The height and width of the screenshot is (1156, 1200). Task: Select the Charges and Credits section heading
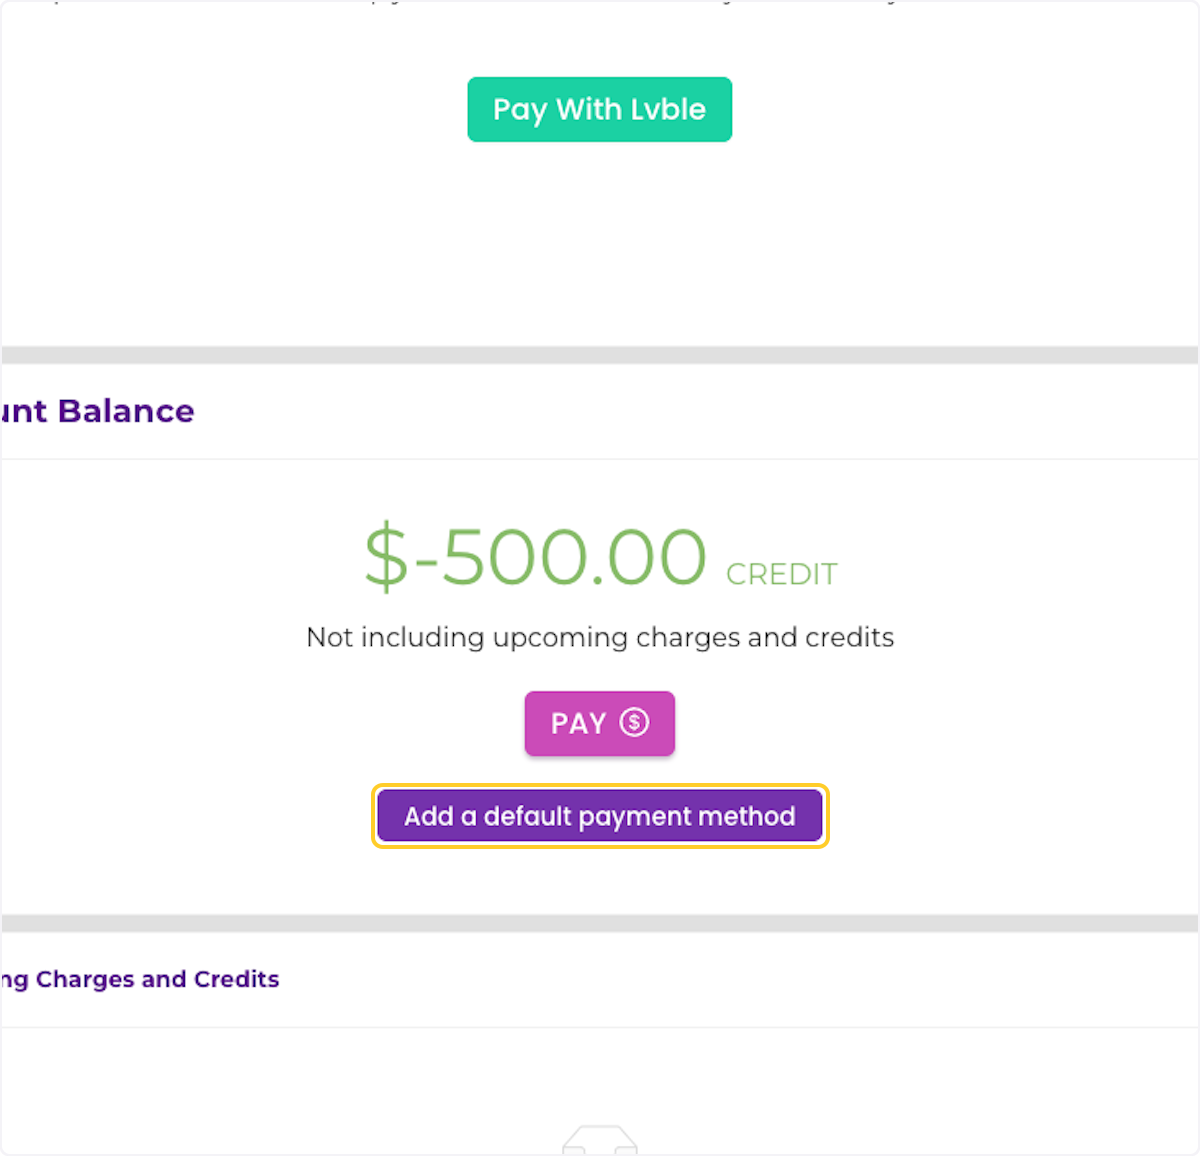[x=140, y=979]
